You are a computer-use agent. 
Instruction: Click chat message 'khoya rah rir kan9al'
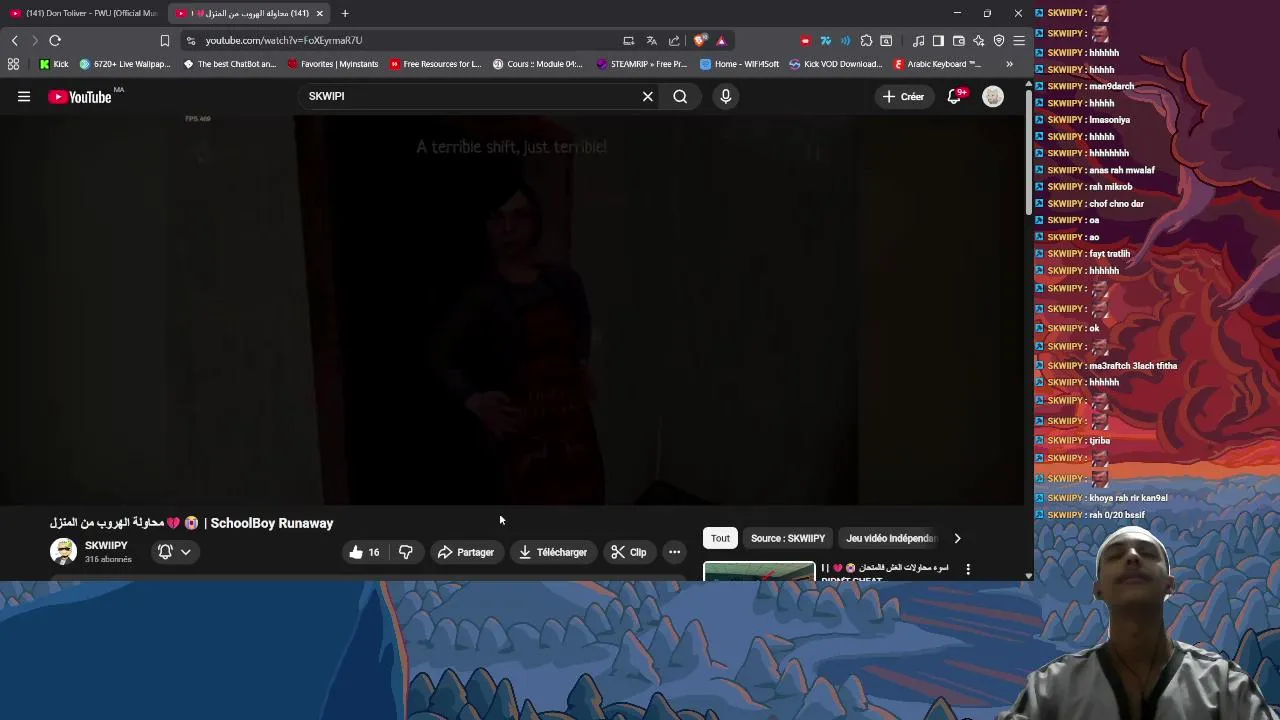click(x=1128, y=498)
